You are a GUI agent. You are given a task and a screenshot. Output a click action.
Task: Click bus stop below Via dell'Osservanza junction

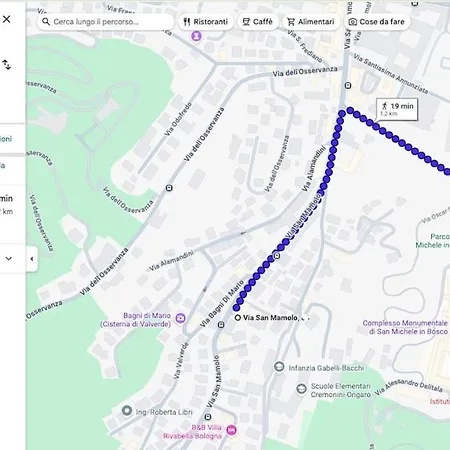[348, 86]
